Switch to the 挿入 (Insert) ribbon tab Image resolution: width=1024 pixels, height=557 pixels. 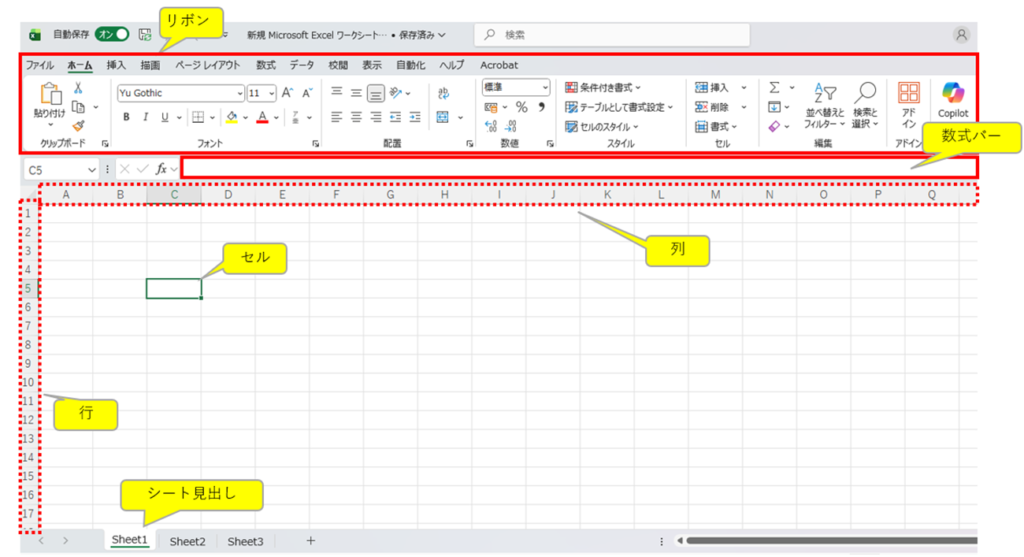(x=116, y=65)
